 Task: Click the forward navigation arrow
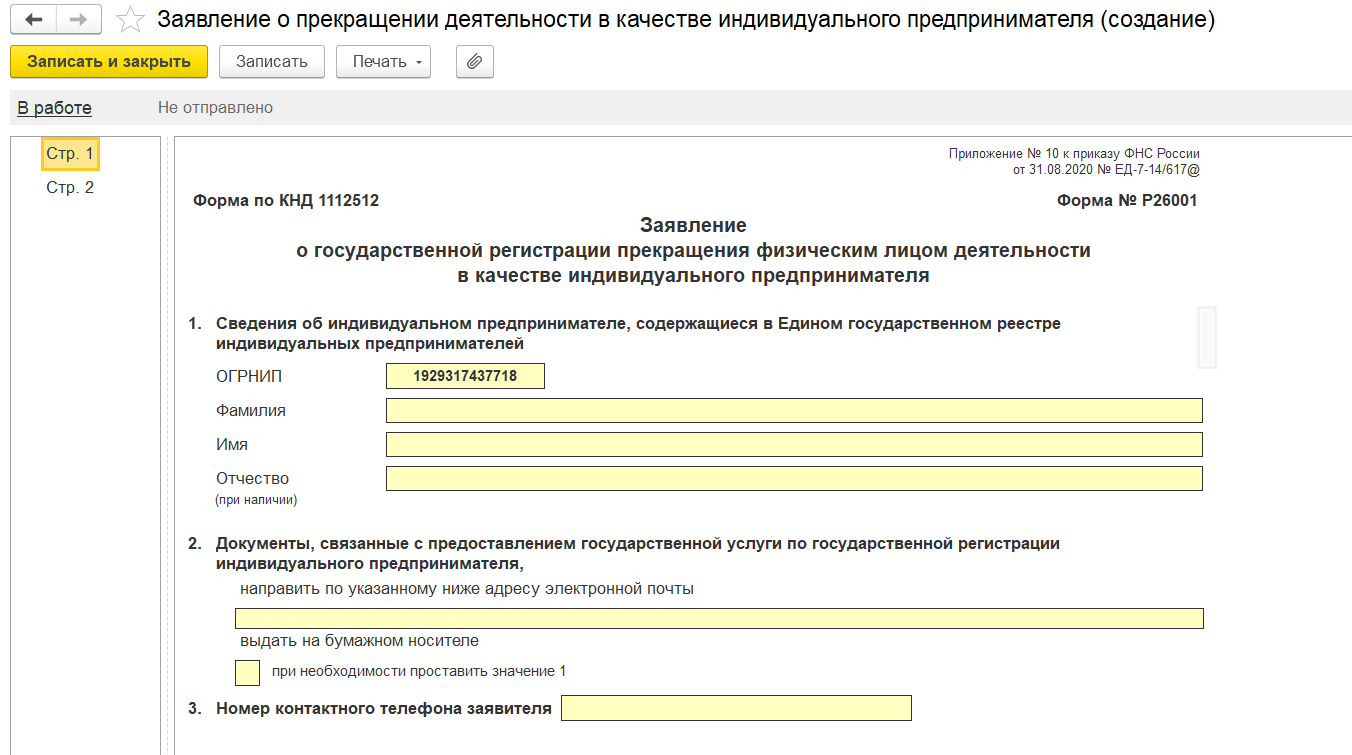tap(78, 20)
